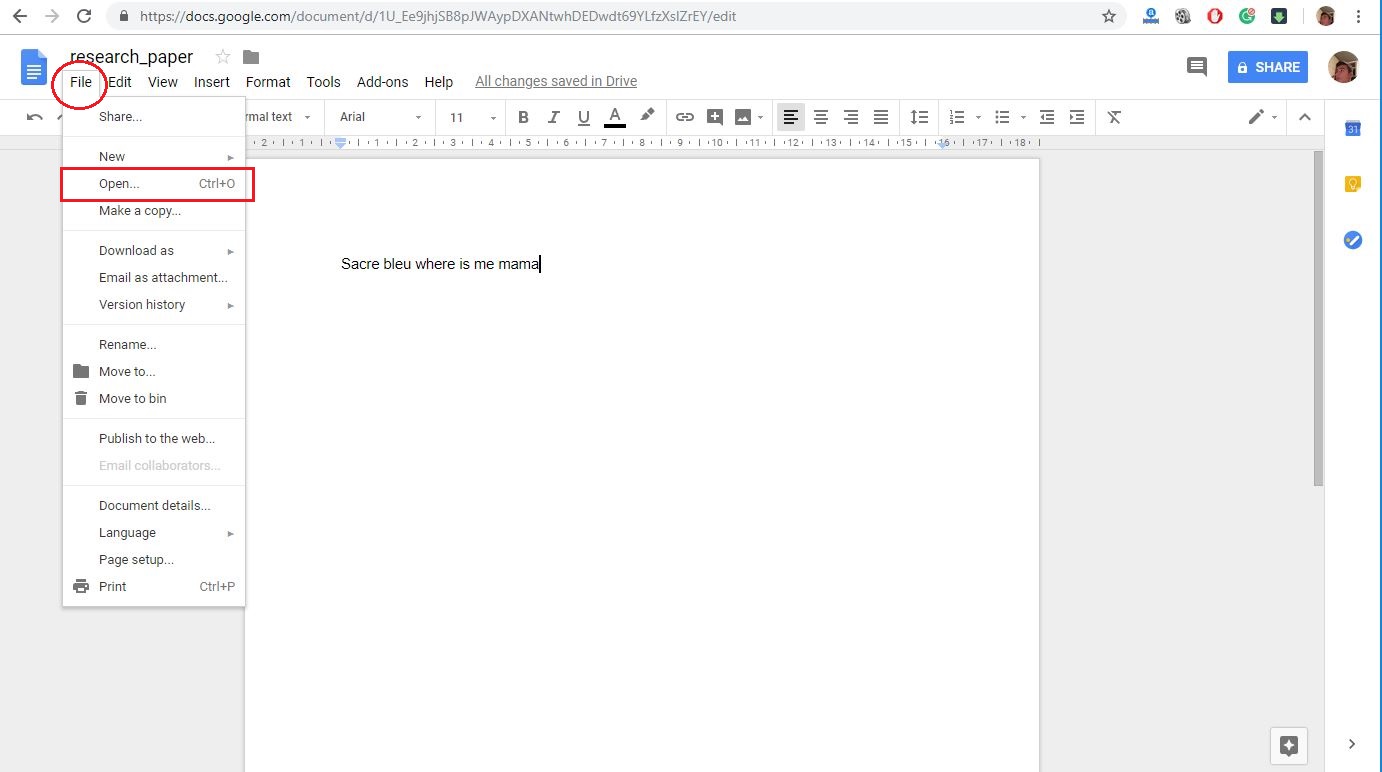The image size is (1382, 772).
Task: Select Move to bin entry
Action: coord(154,399)
